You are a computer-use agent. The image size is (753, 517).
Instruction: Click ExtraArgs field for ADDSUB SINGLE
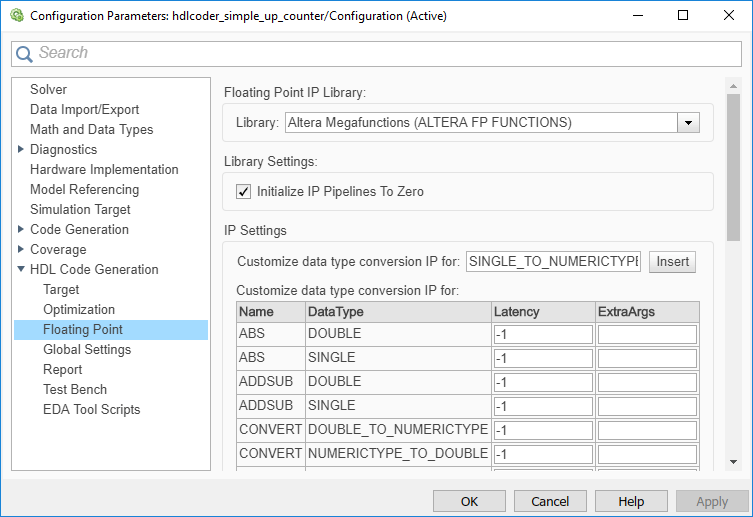pyautogui.click(x=647, y=406)
